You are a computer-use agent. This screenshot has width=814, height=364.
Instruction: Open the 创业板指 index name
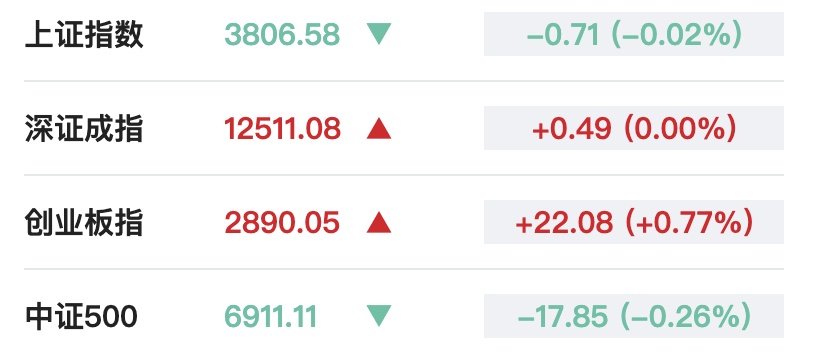[x=84, y=223]
